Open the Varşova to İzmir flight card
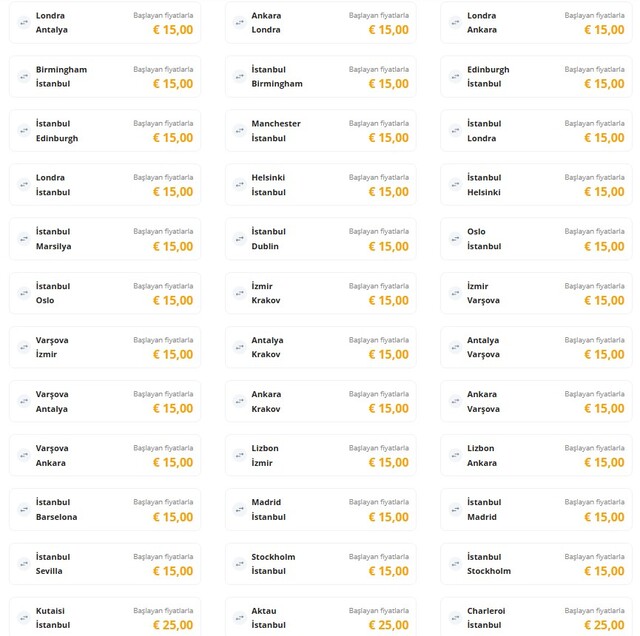Viewport: 640px width, 636px height. click(x=105, y=347)
